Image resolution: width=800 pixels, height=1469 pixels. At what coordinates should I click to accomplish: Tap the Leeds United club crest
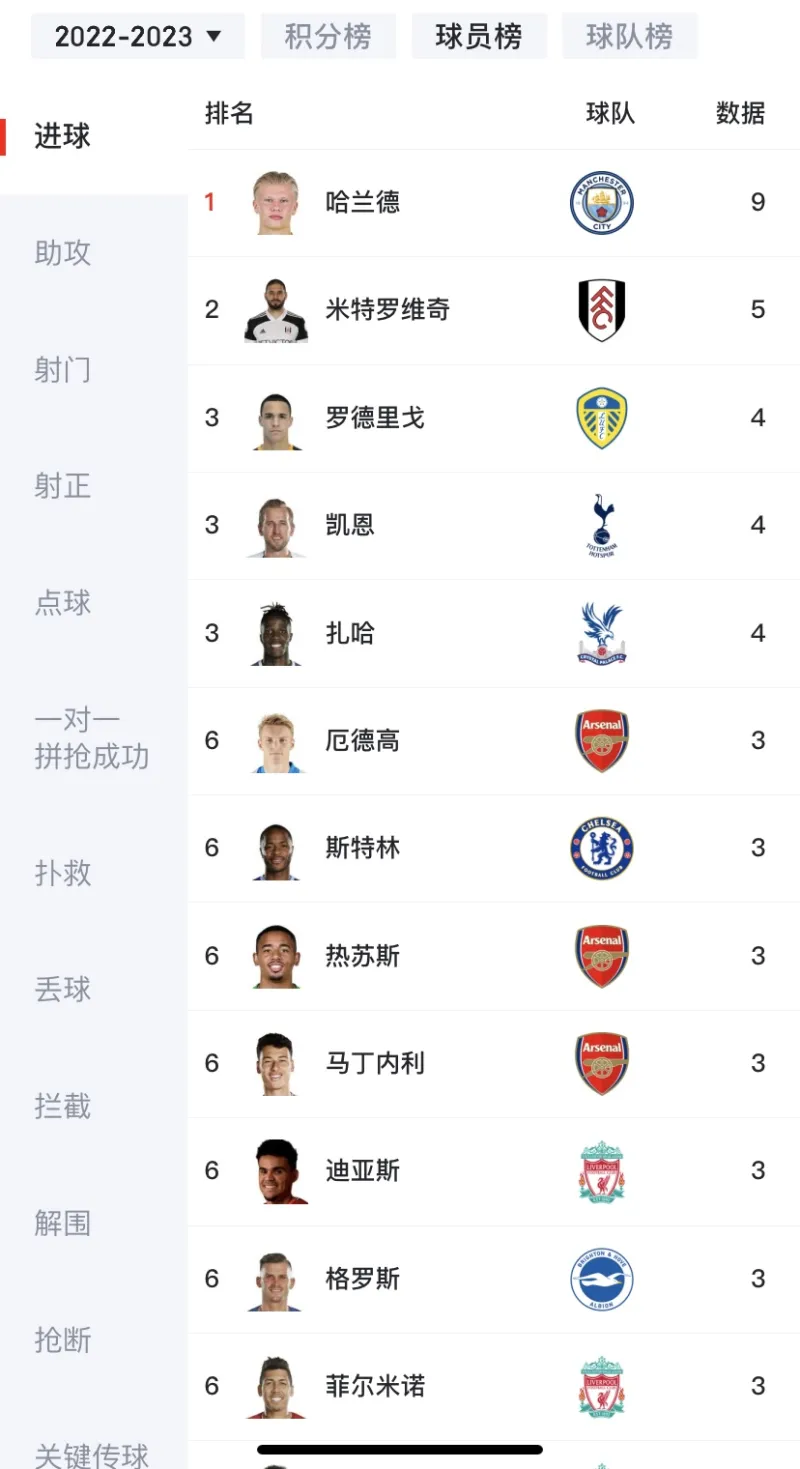601,418
